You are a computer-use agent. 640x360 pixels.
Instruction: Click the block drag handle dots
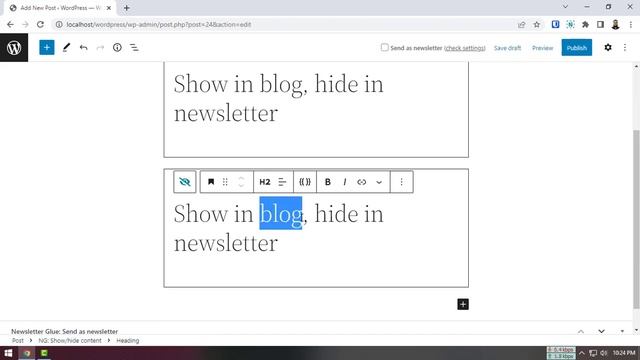tap(225, 182)
